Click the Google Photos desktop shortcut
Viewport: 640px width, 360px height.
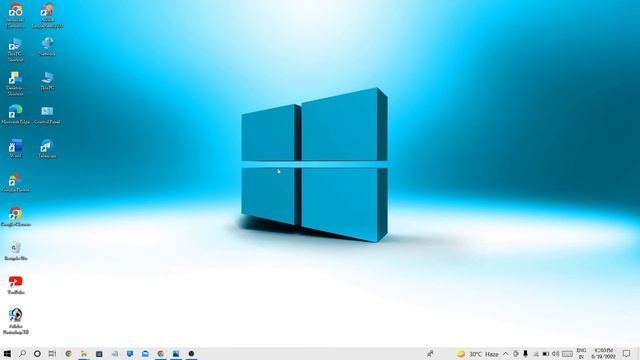point(16,182)
